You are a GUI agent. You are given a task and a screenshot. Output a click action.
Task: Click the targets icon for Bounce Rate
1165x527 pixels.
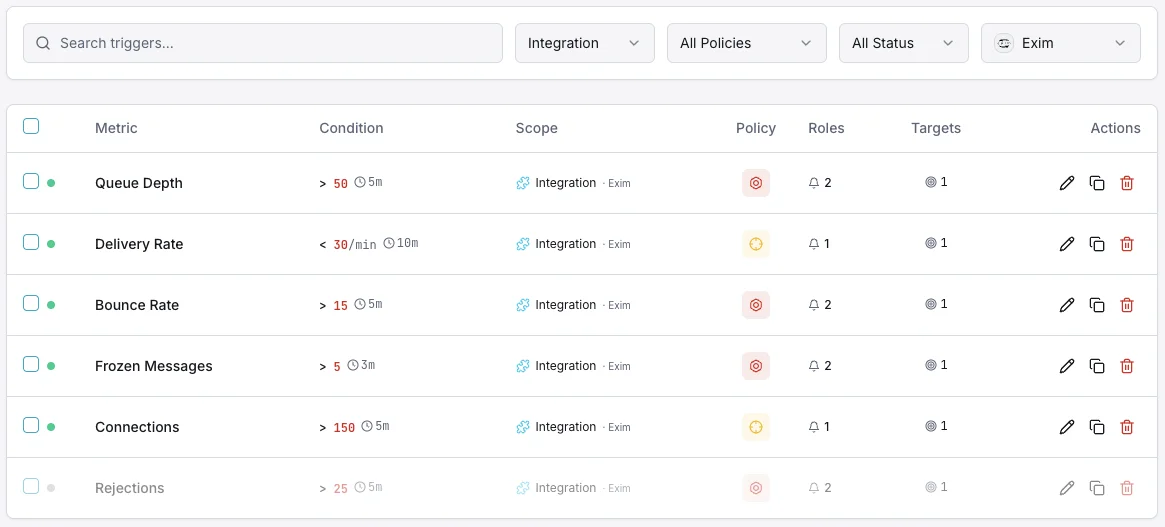(x=930, y=304)
